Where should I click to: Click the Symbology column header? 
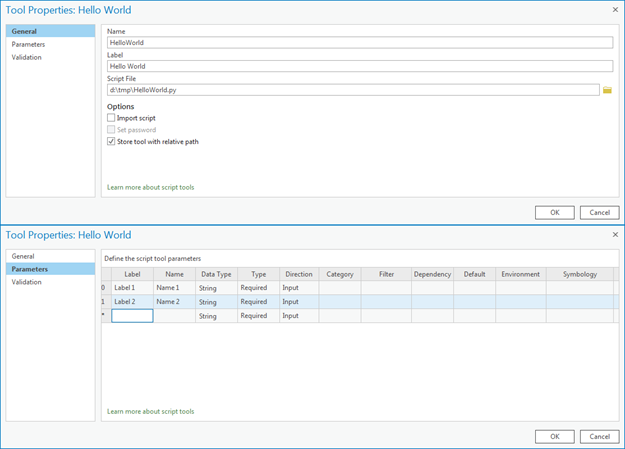pyautogui.click(x=579, y=274)
